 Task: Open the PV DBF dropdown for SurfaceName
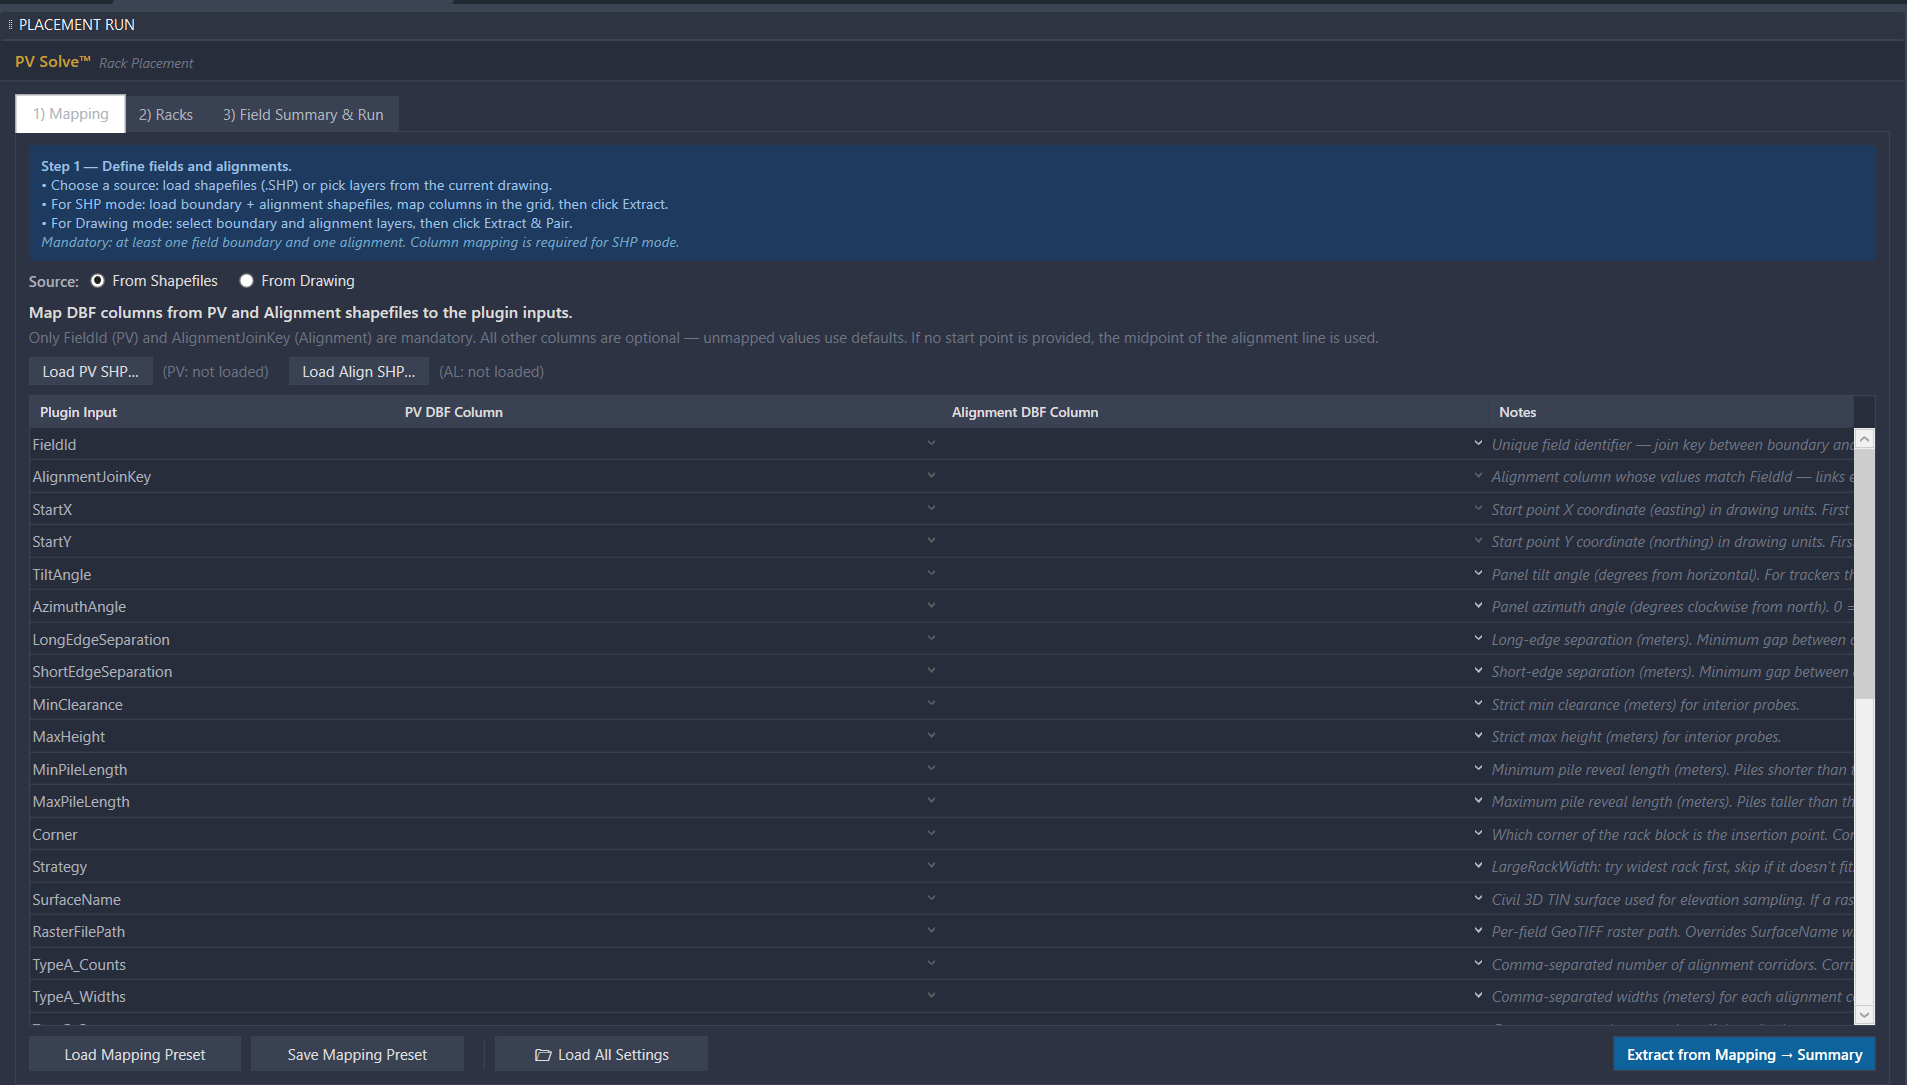click(x=931, y=899)
